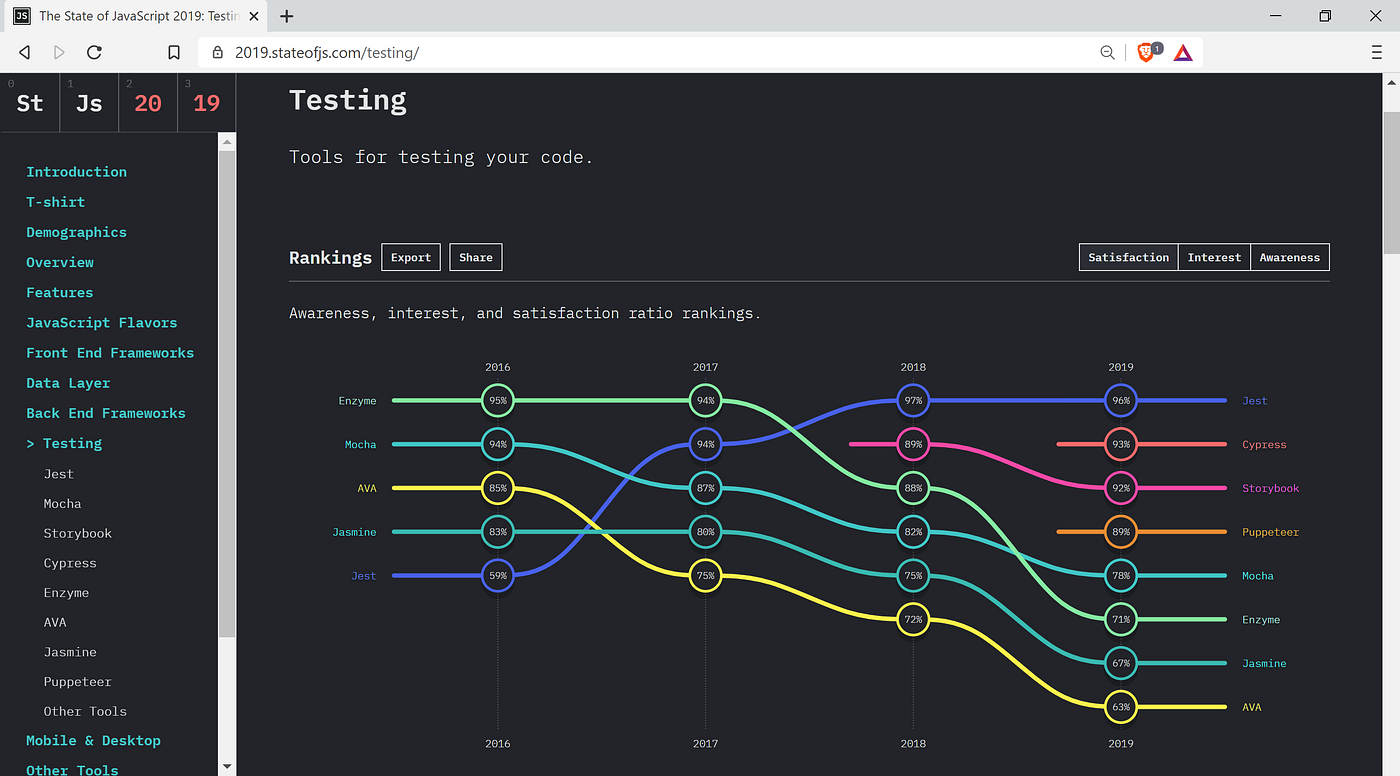Navigate to Features section

click(59, 292)
